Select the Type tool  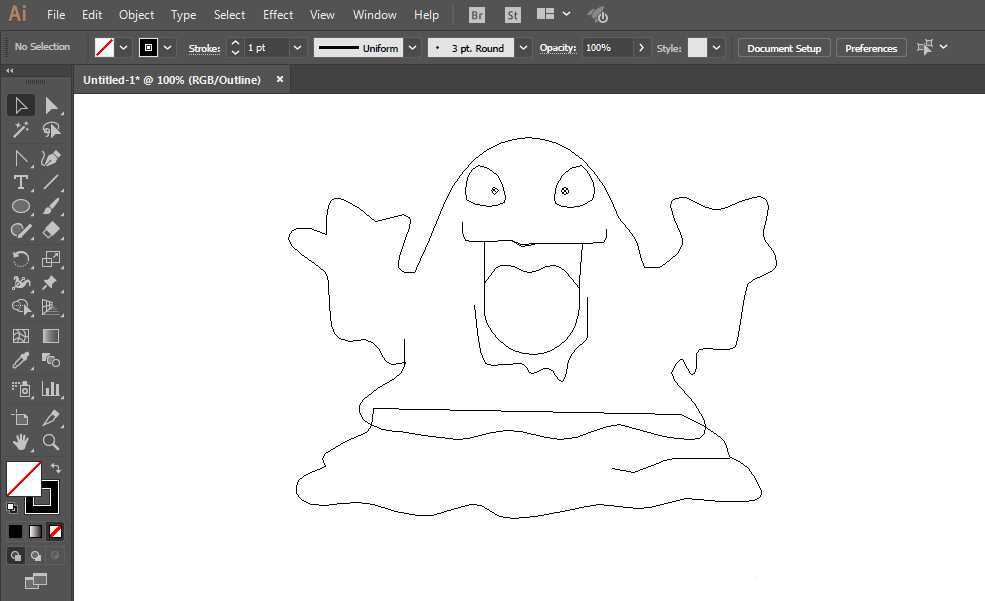coord(21,182)
